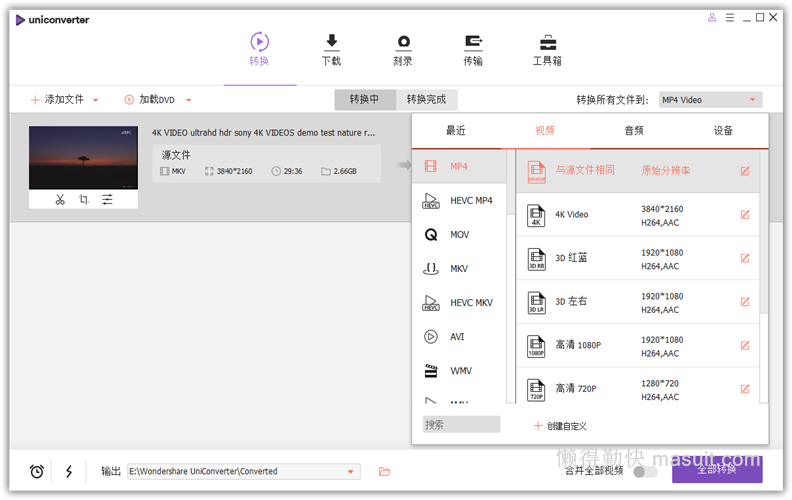Open the output path dropdown
This screenshot has width=792, height=500.
(x=351, y=471)
